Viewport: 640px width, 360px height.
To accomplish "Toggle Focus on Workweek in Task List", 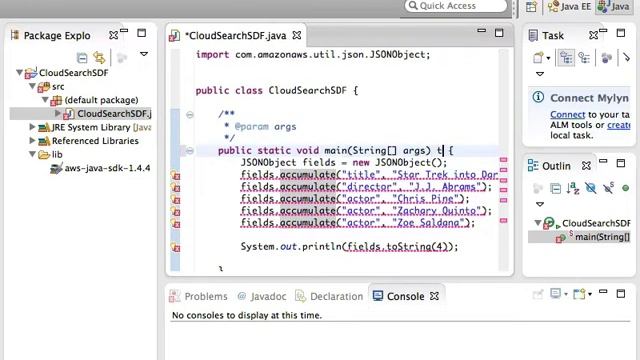I will click(607, 58).
